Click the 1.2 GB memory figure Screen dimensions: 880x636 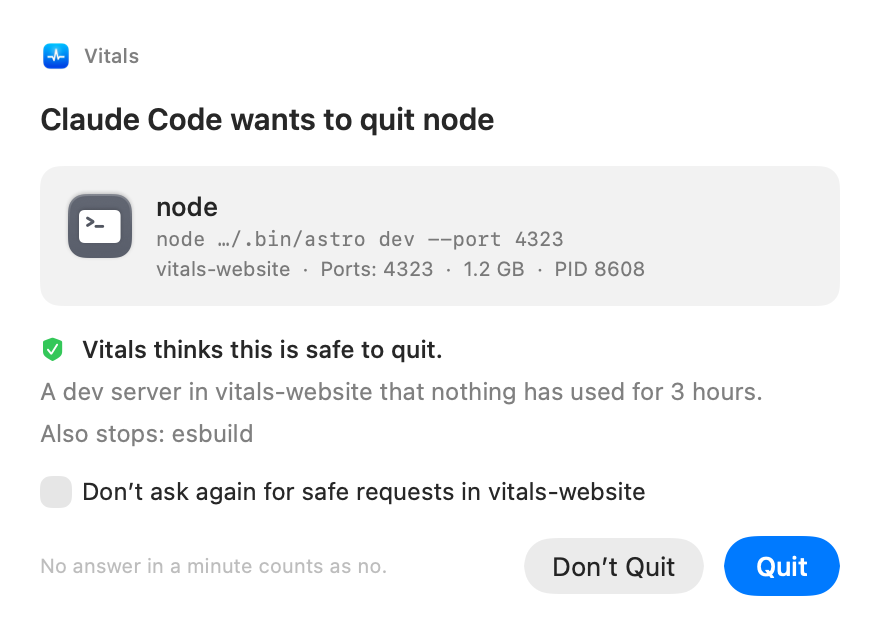click(x=494, y=269)
